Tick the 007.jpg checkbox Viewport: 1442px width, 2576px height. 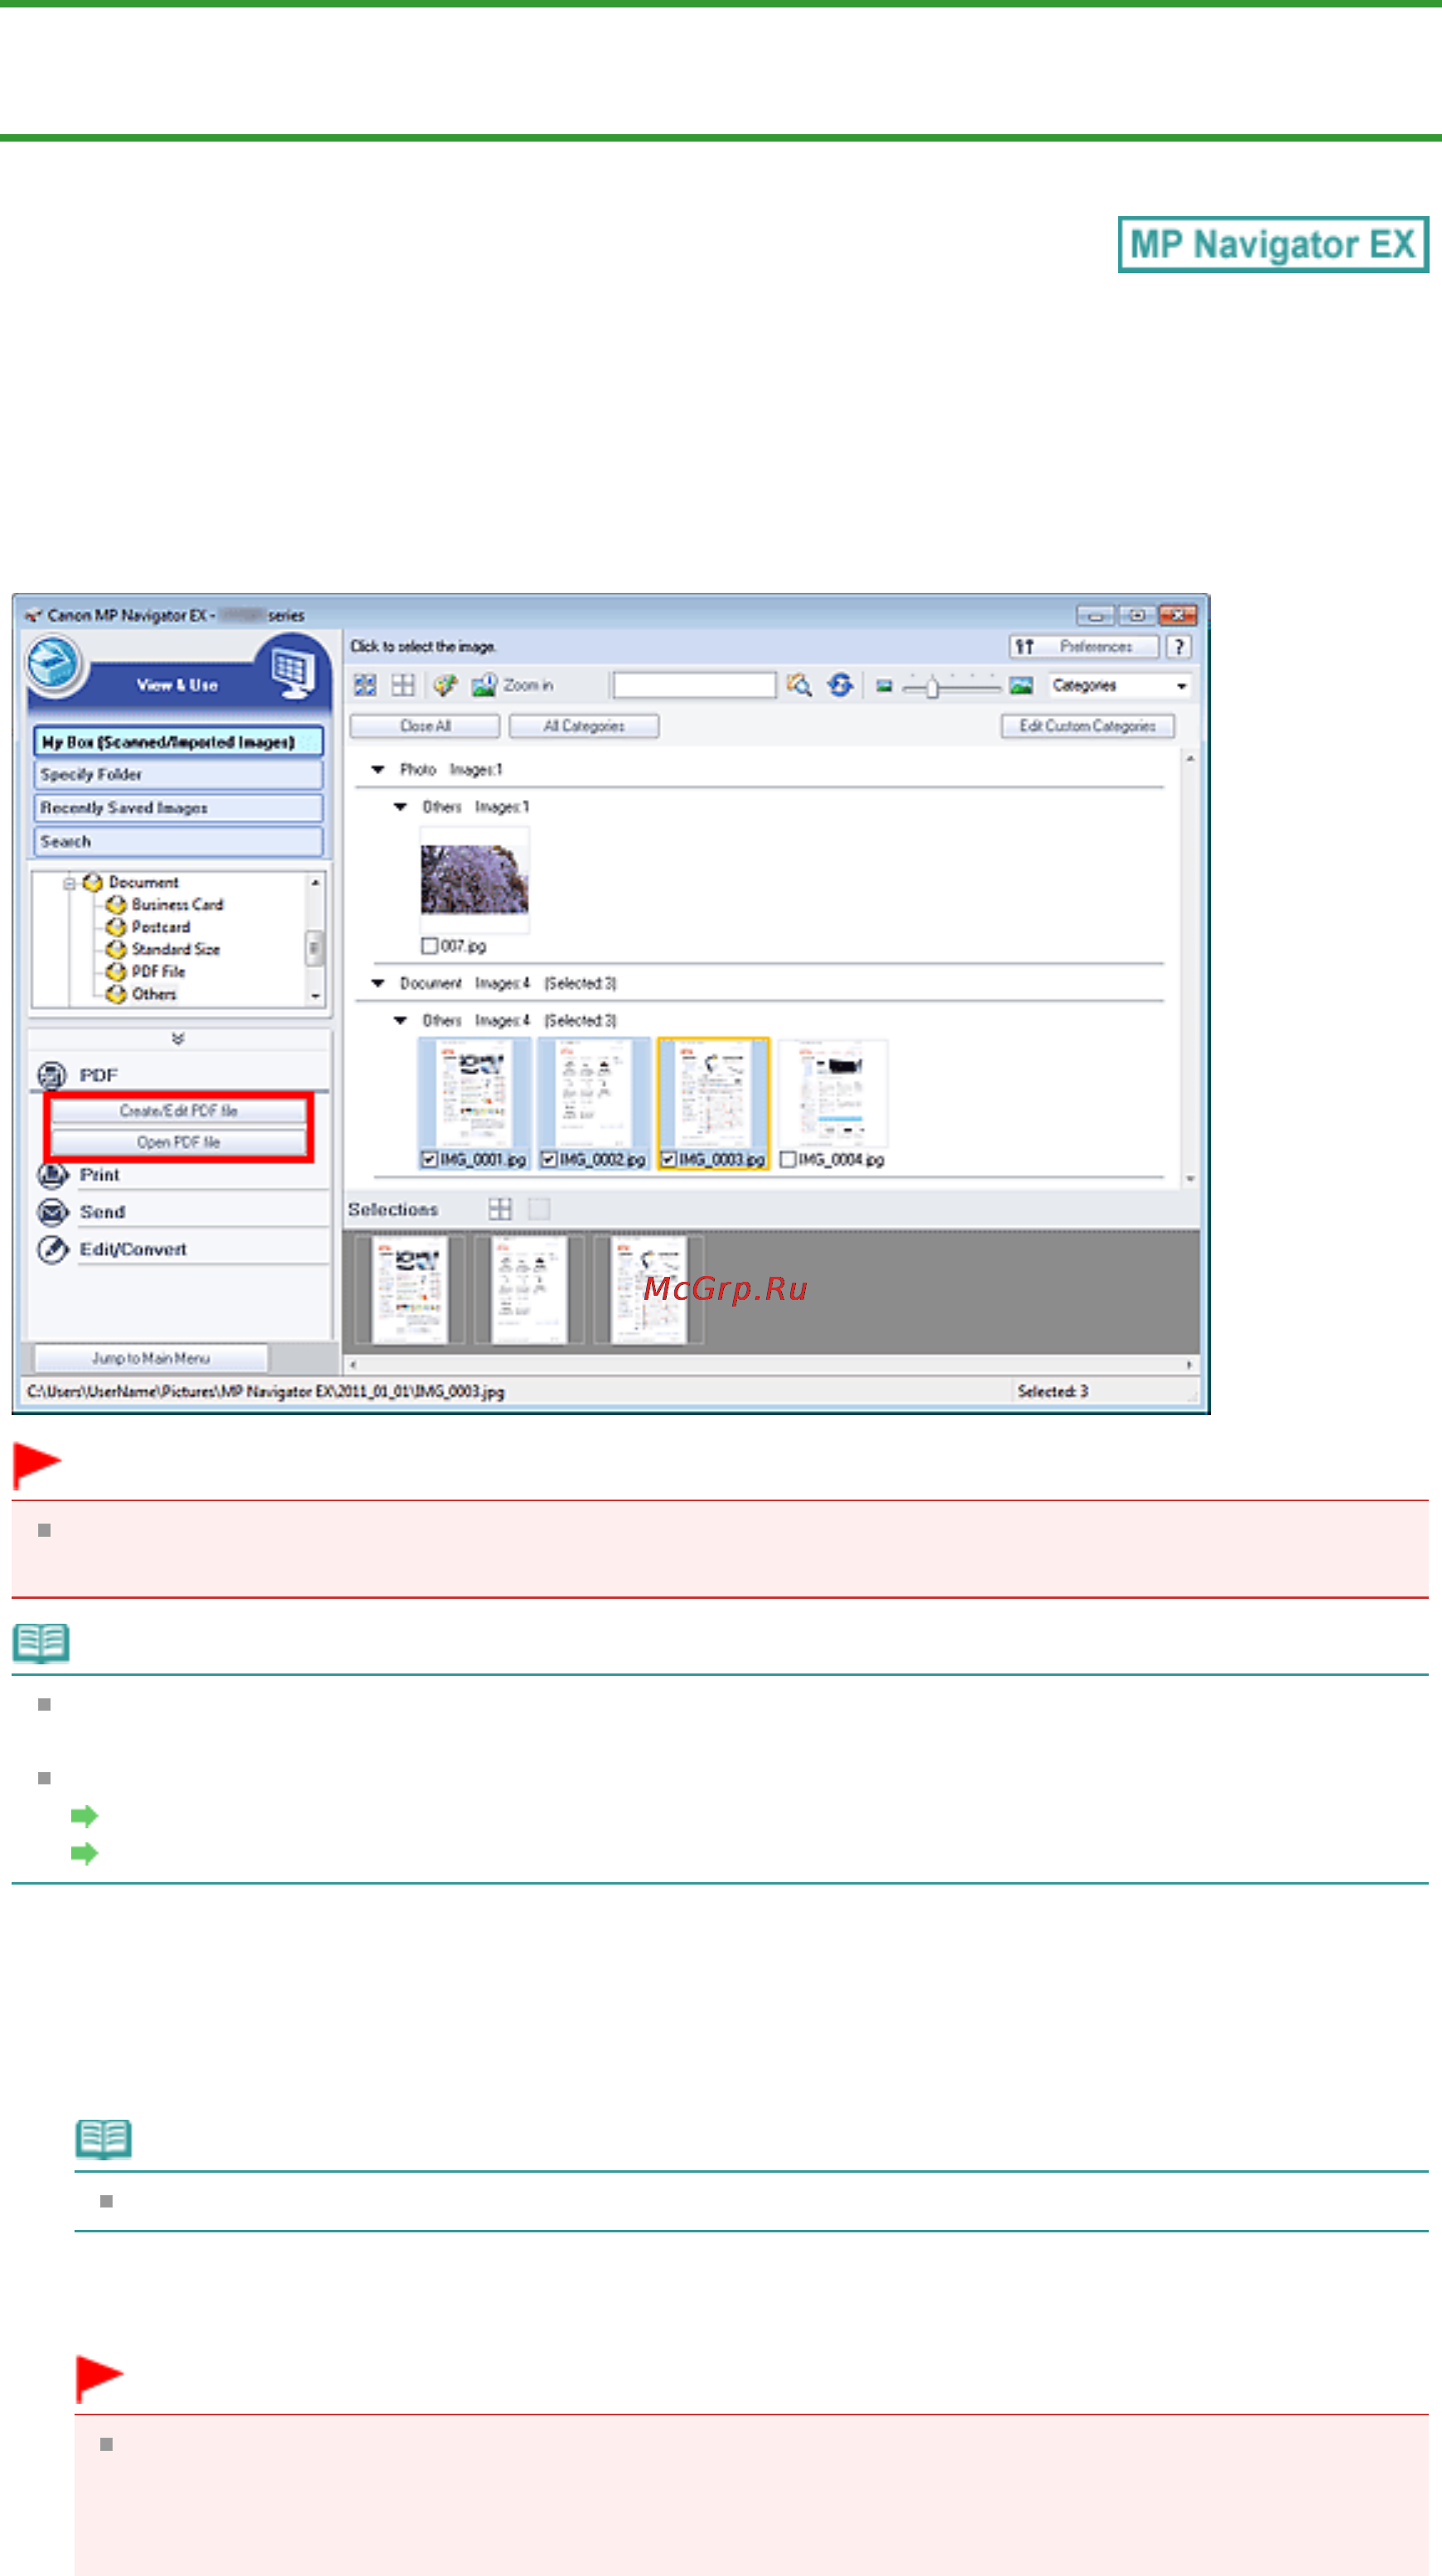[x=429, y=946]
